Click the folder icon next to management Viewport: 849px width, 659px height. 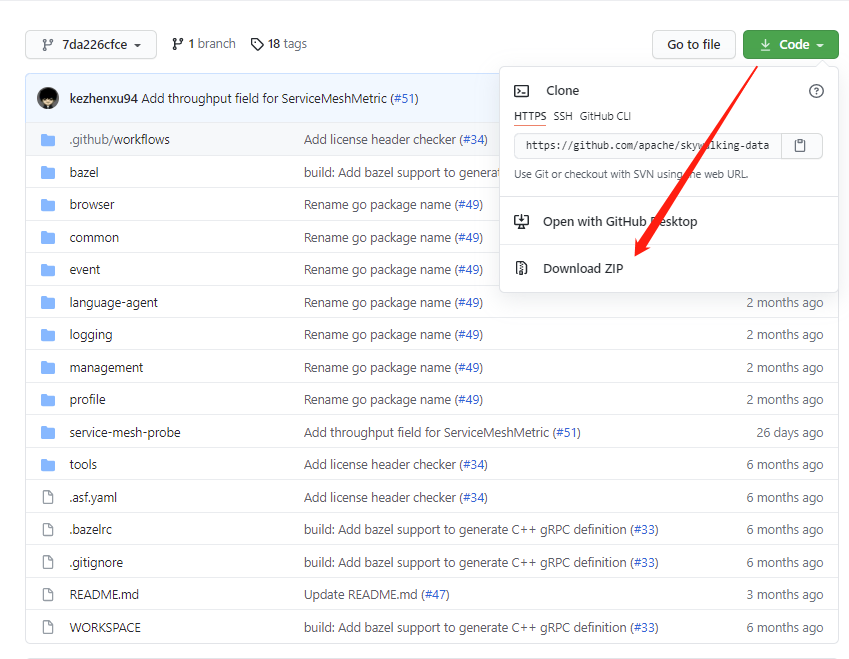click(48, 368)
